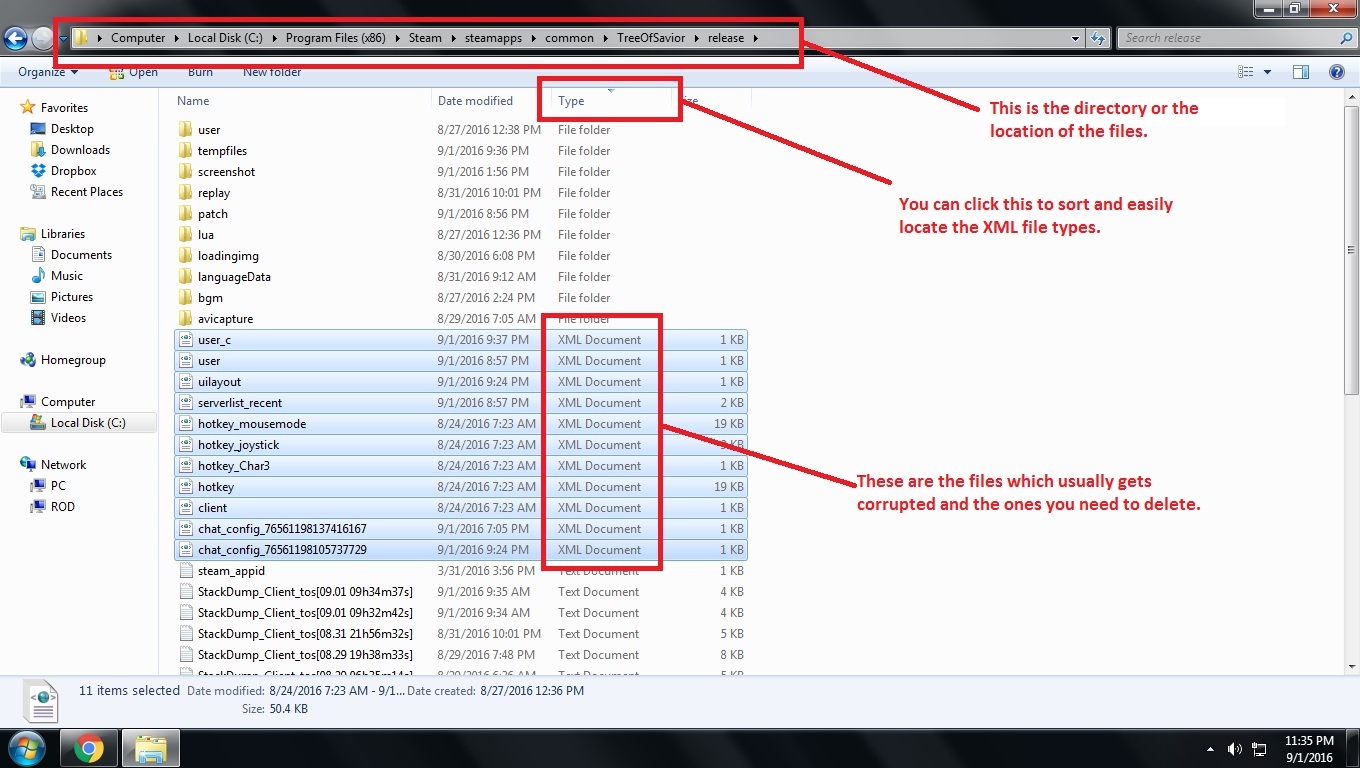Expand the address bar history dropdown

(1075, 39)
